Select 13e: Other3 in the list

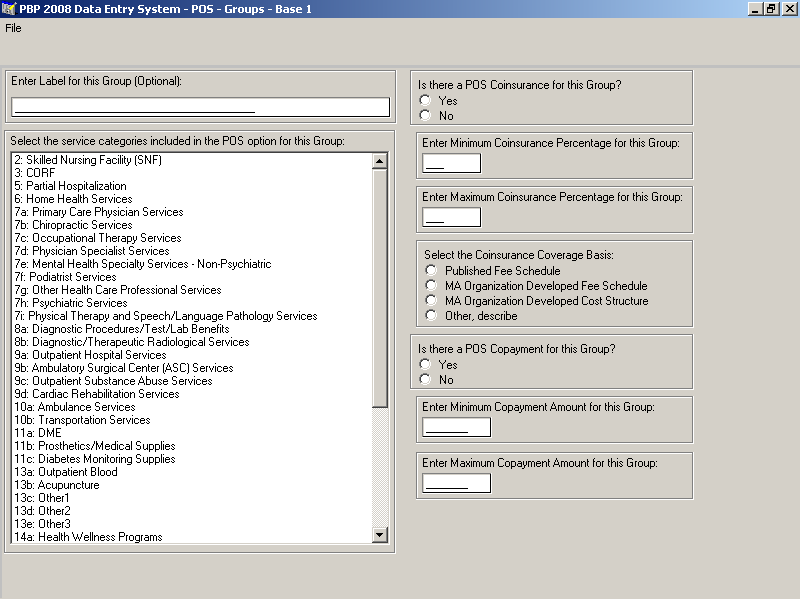192,524
